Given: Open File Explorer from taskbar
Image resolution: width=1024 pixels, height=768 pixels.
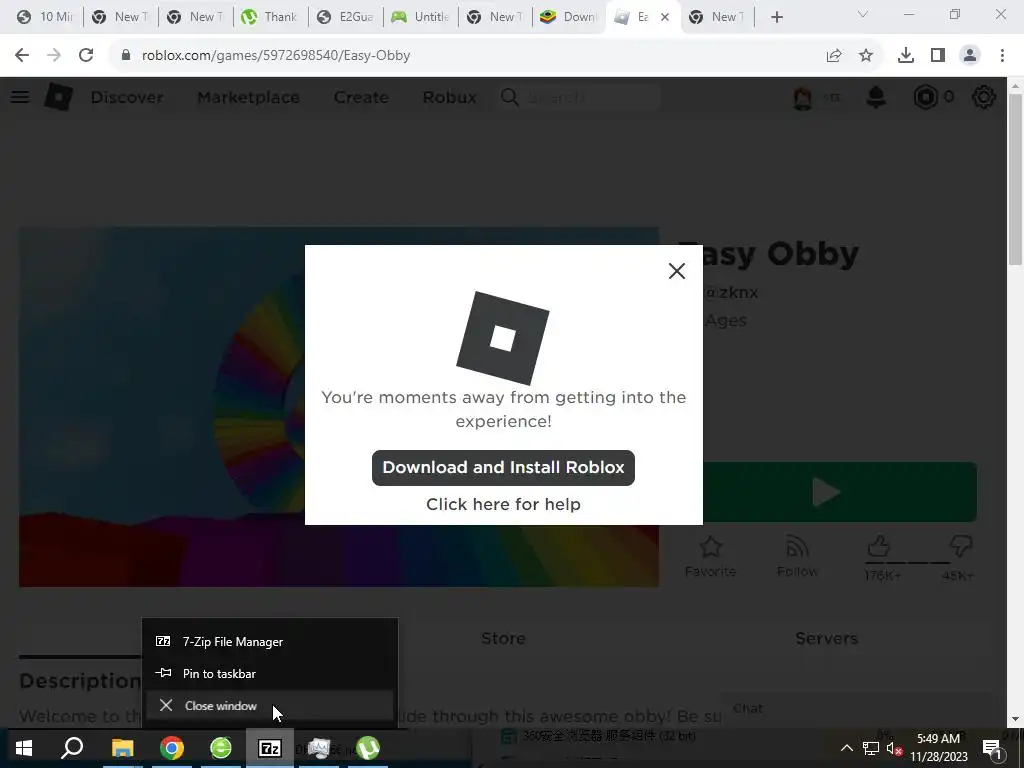Looking at the screenshot, I should (x=122, y=748).
